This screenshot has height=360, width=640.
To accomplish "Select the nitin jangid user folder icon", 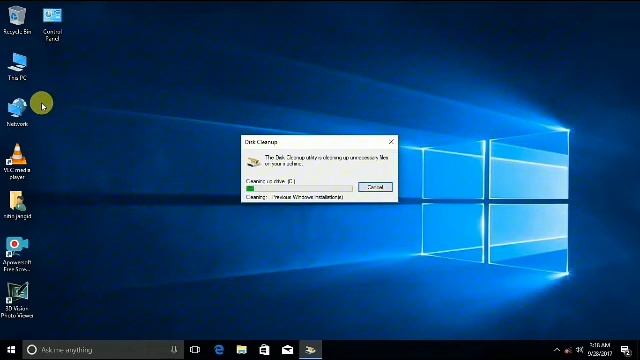I will (x=17, y=205).
